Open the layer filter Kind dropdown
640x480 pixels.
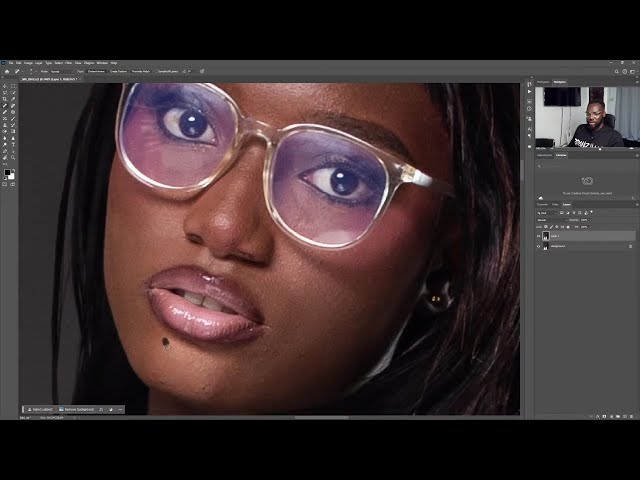547,213
